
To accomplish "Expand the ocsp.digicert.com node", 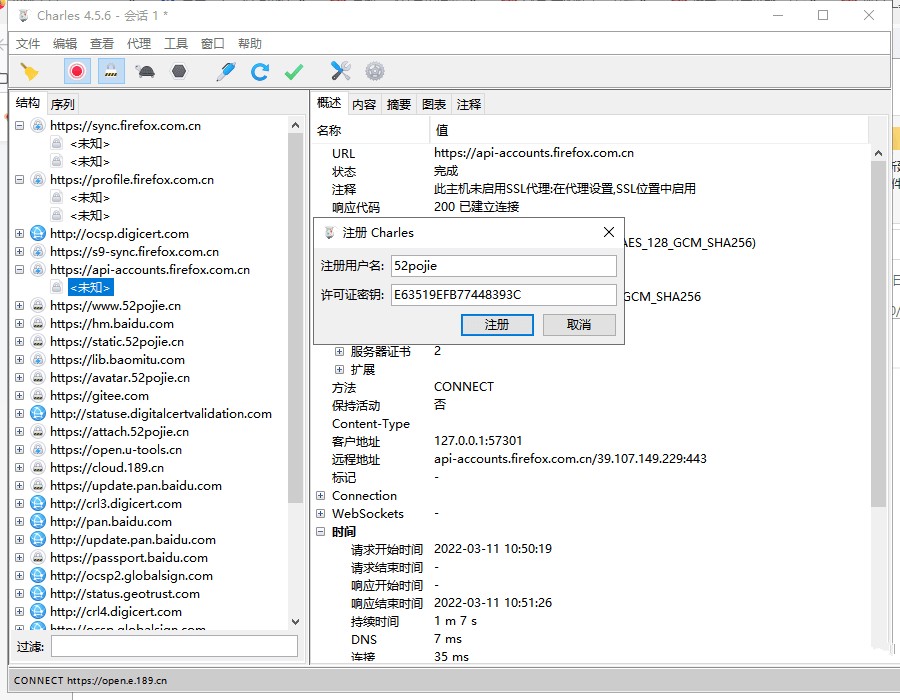I will pyautogui.click(x=20, y=234).
